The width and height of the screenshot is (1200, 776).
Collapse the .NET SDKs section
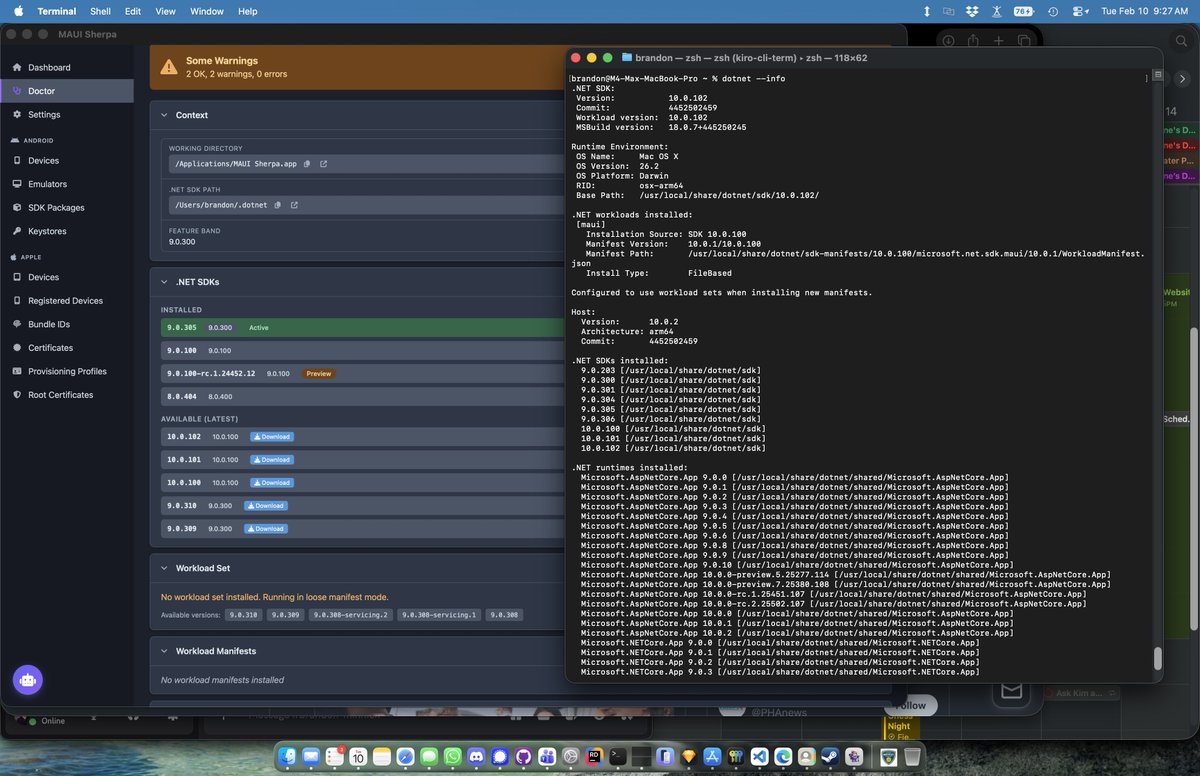[165, 282]
